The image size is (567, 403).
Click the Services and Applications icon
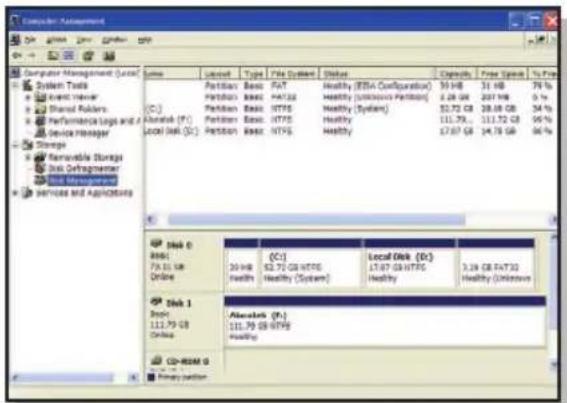[27, 193]
